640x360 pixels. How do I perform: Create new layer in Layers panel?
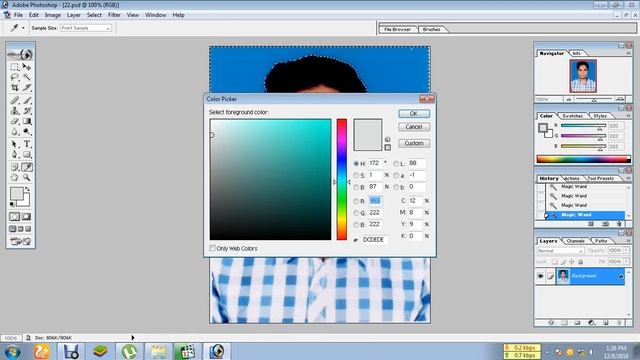[605, 322]
